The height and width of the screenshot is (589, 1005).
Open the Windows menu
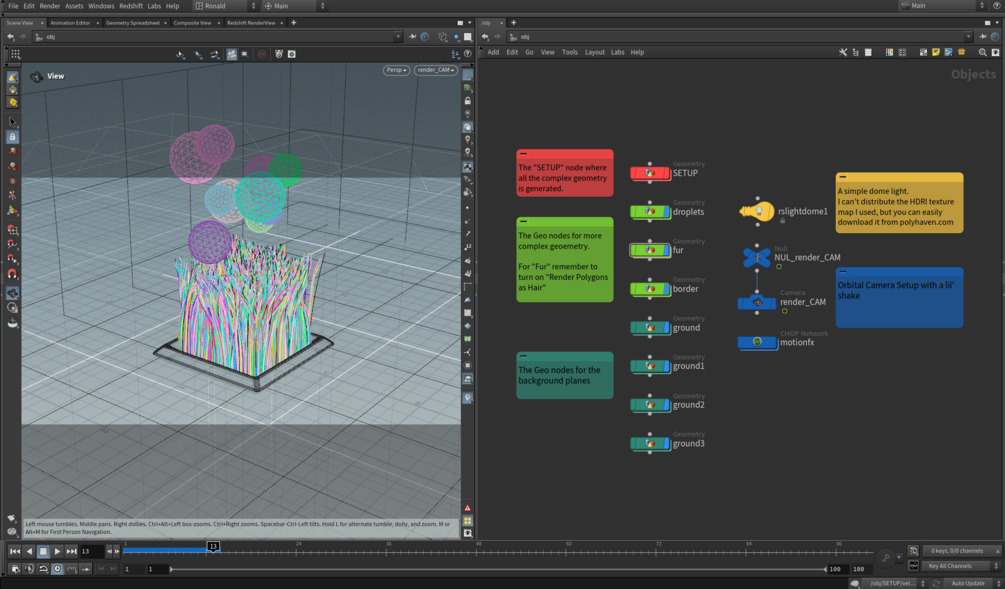pyautogui.click(x=101, y=6)
